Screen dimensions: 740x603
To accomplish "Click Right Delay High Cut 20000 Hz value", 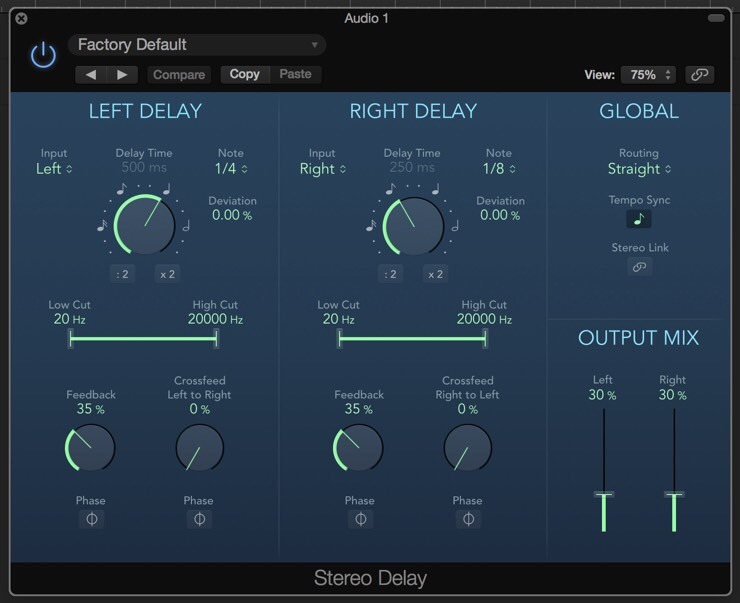I will [x=484, y=319].
